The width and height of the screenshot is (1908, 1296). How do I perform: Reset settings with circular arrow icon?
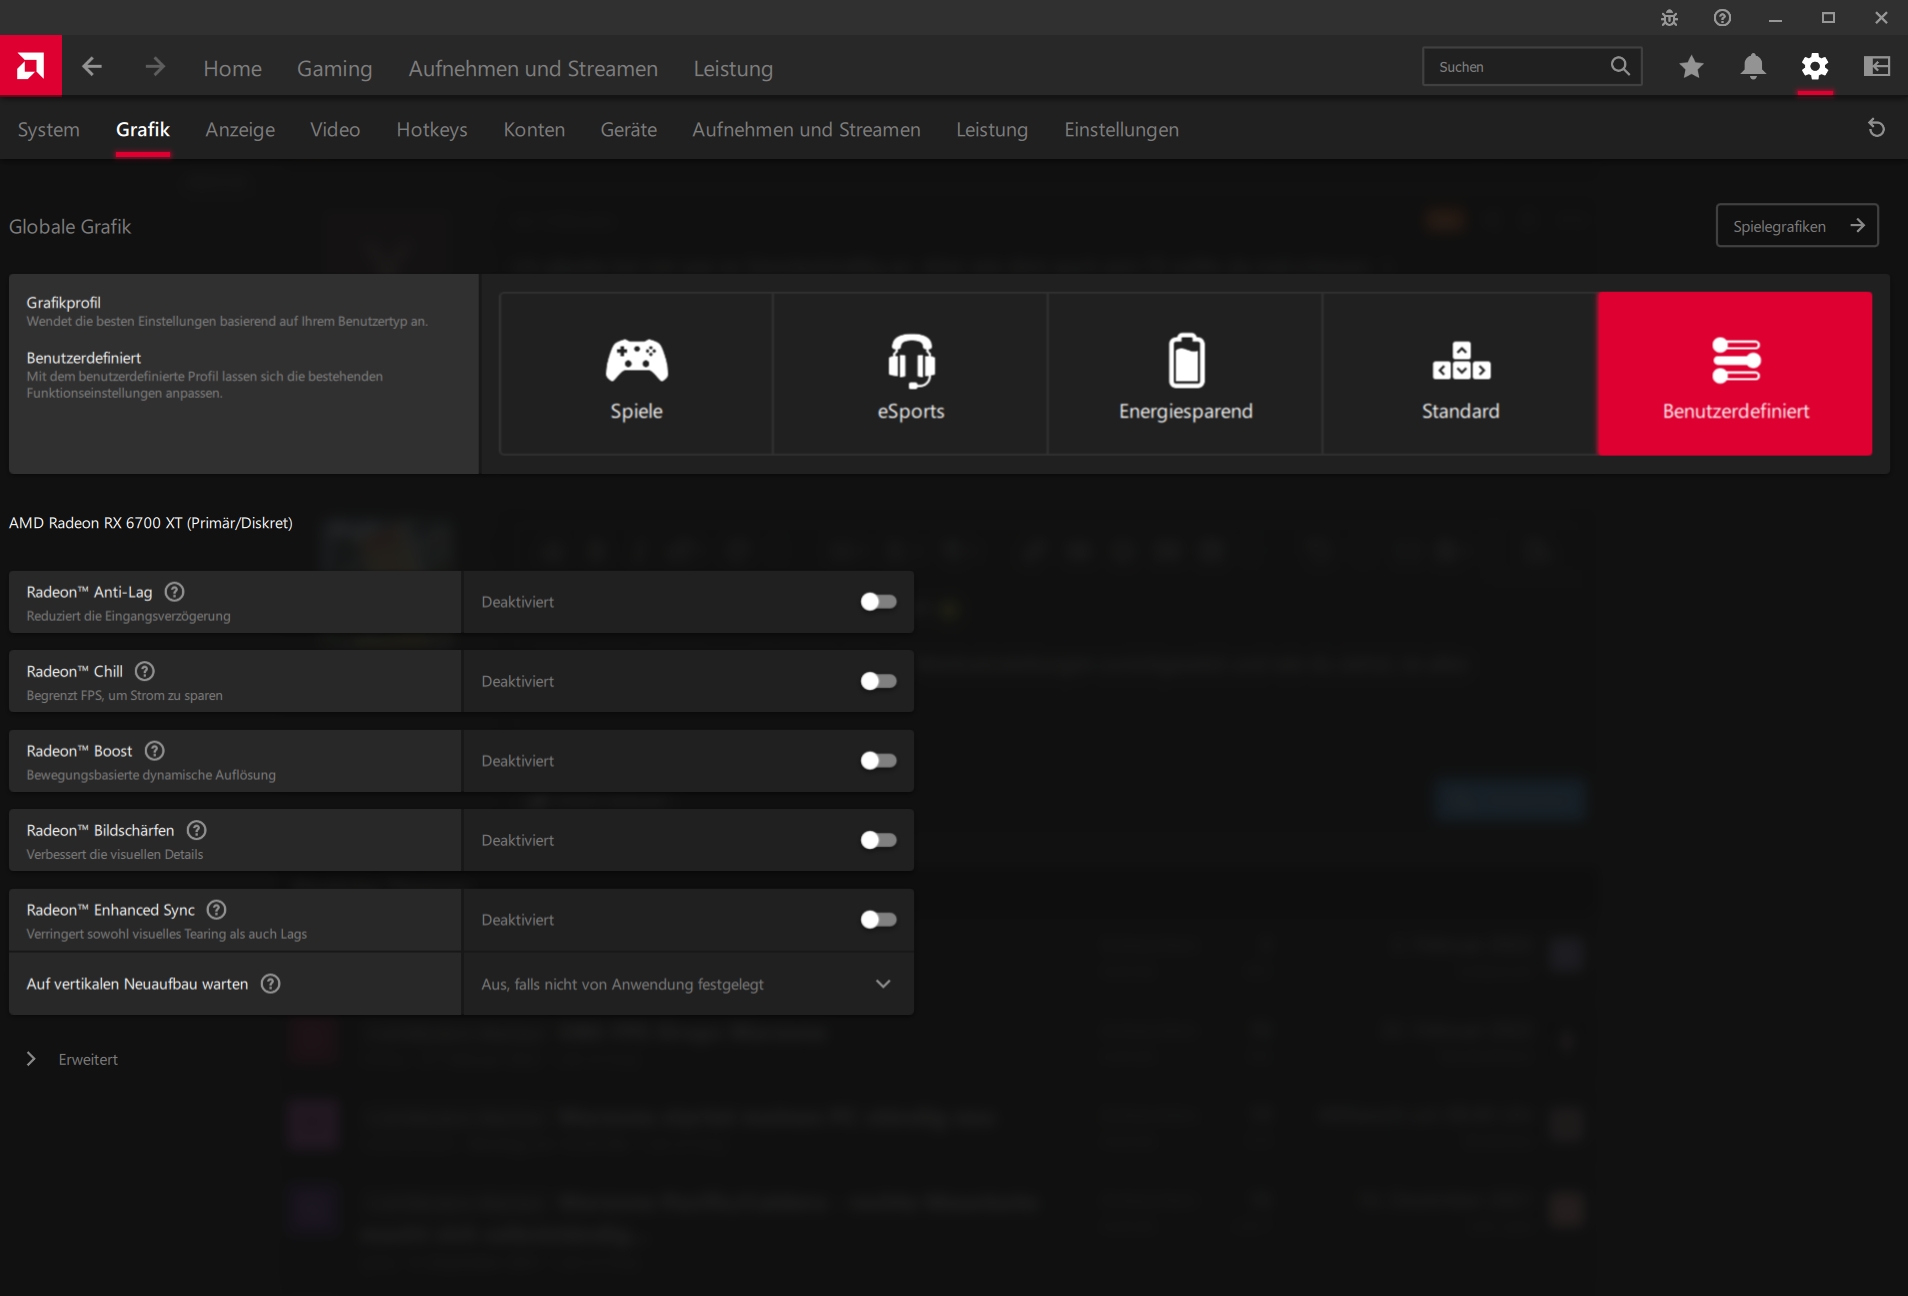tap(1877, 128)
